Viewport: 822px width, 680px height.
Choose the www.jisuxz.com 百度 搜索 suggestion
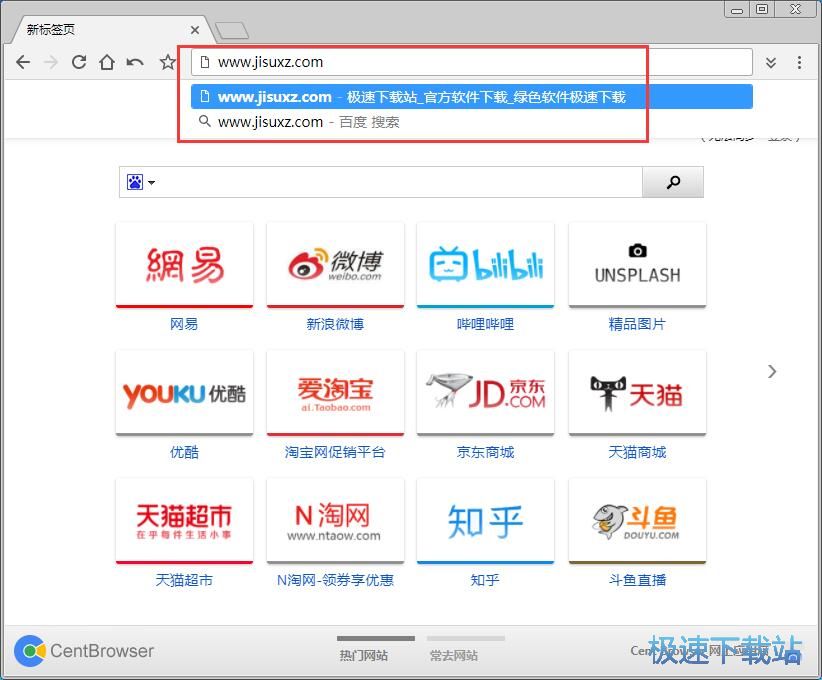[x=472, y=122]
